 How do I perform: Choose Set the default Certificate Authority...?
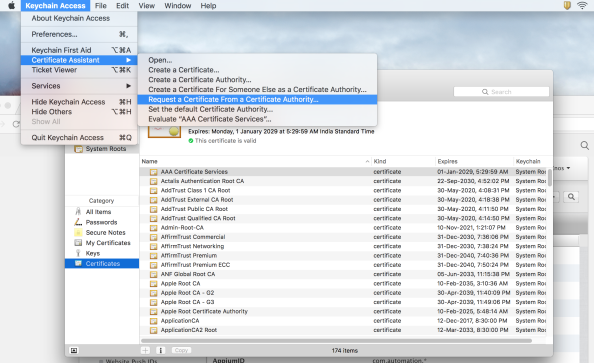pos(257,109)
